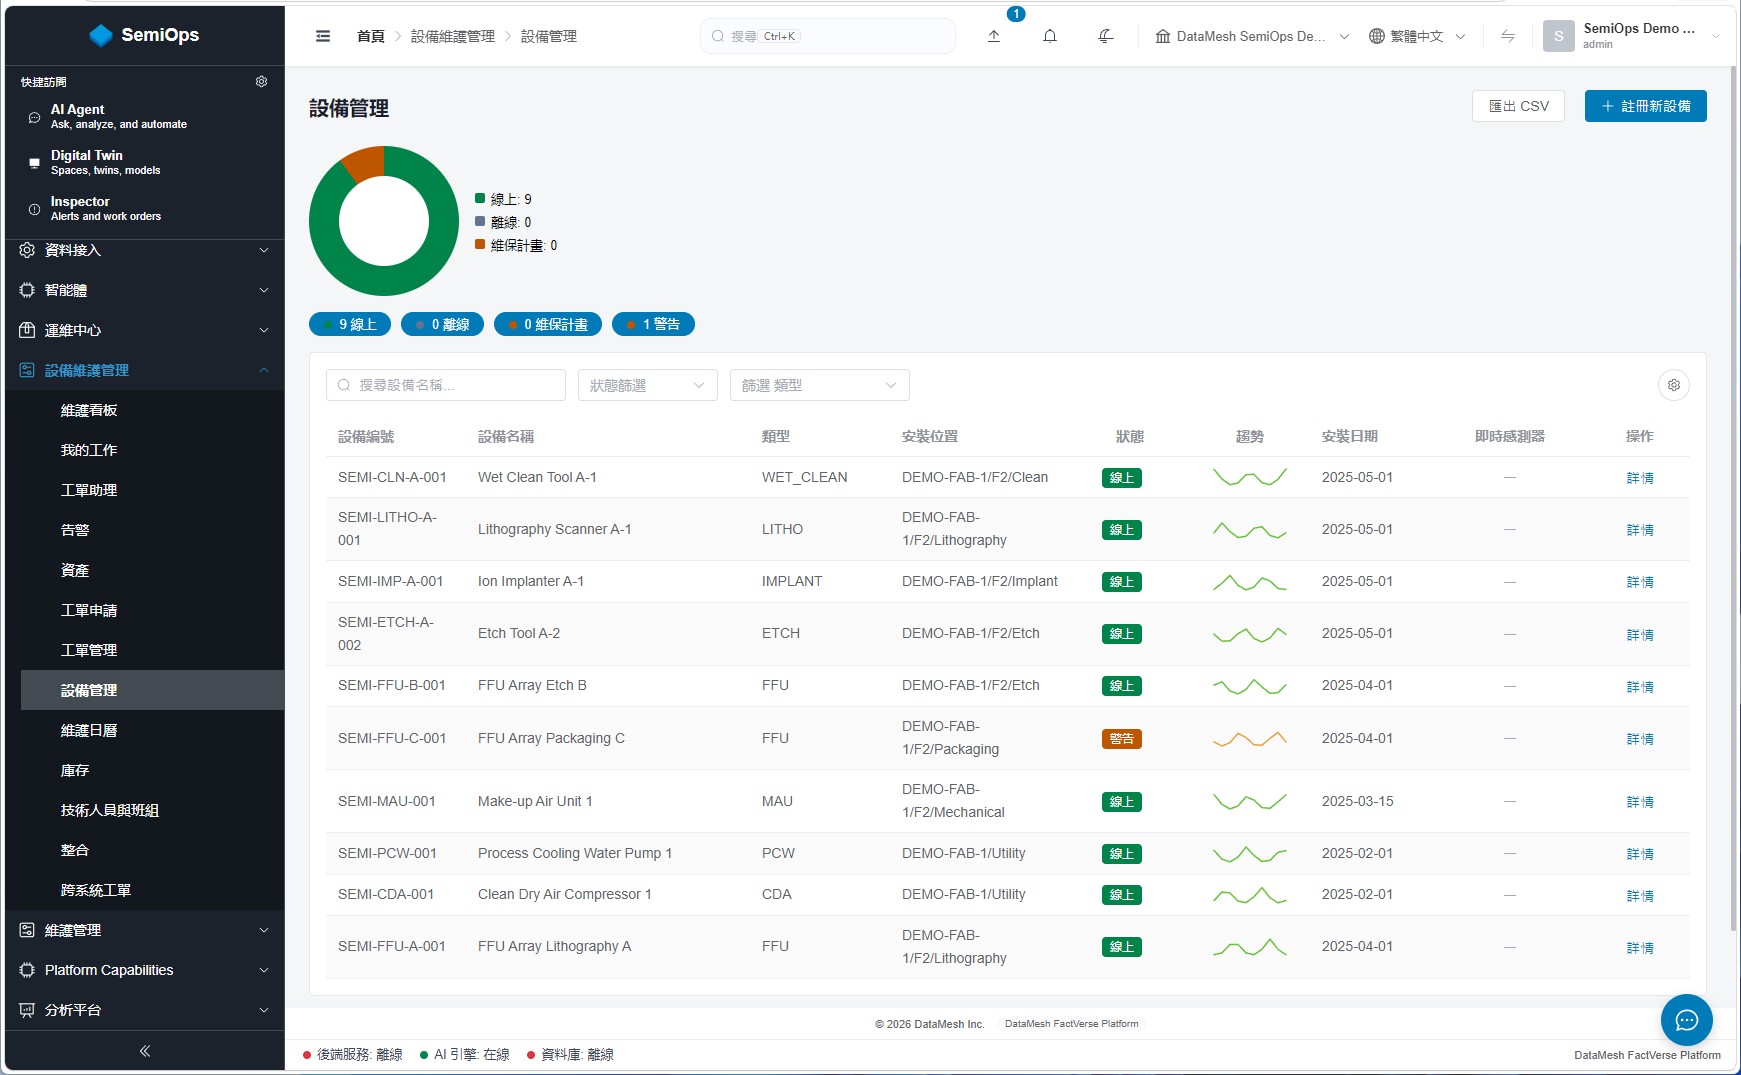
Task: Open 詳情 link for SEMI-CDA-001
Action: 1640,895
